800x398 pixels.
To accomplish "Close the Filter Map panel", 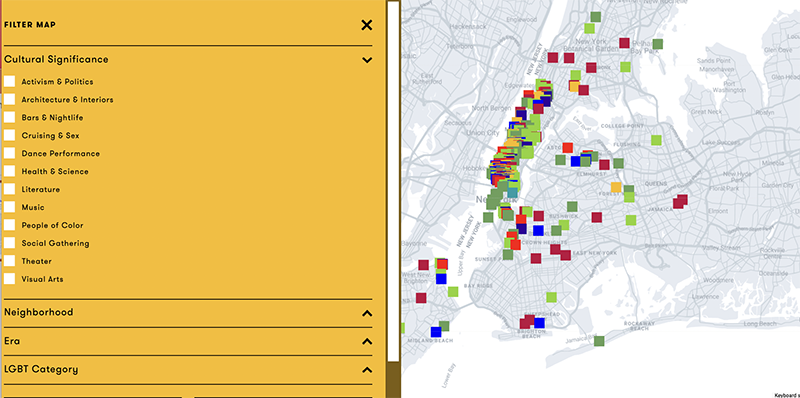I will point(366,25).
